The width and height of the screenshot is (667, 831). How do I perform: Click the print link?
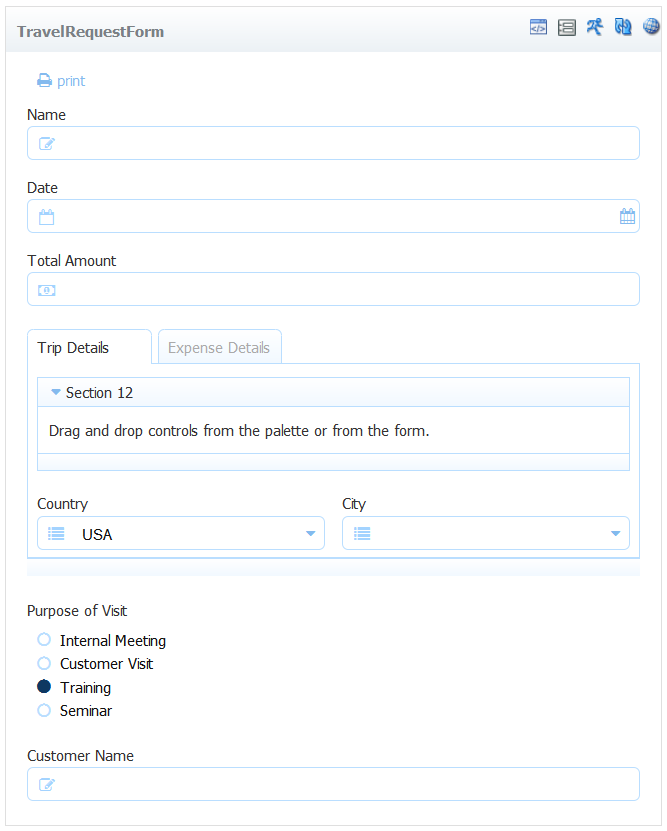pyautogui.click(x=71, y=81)
